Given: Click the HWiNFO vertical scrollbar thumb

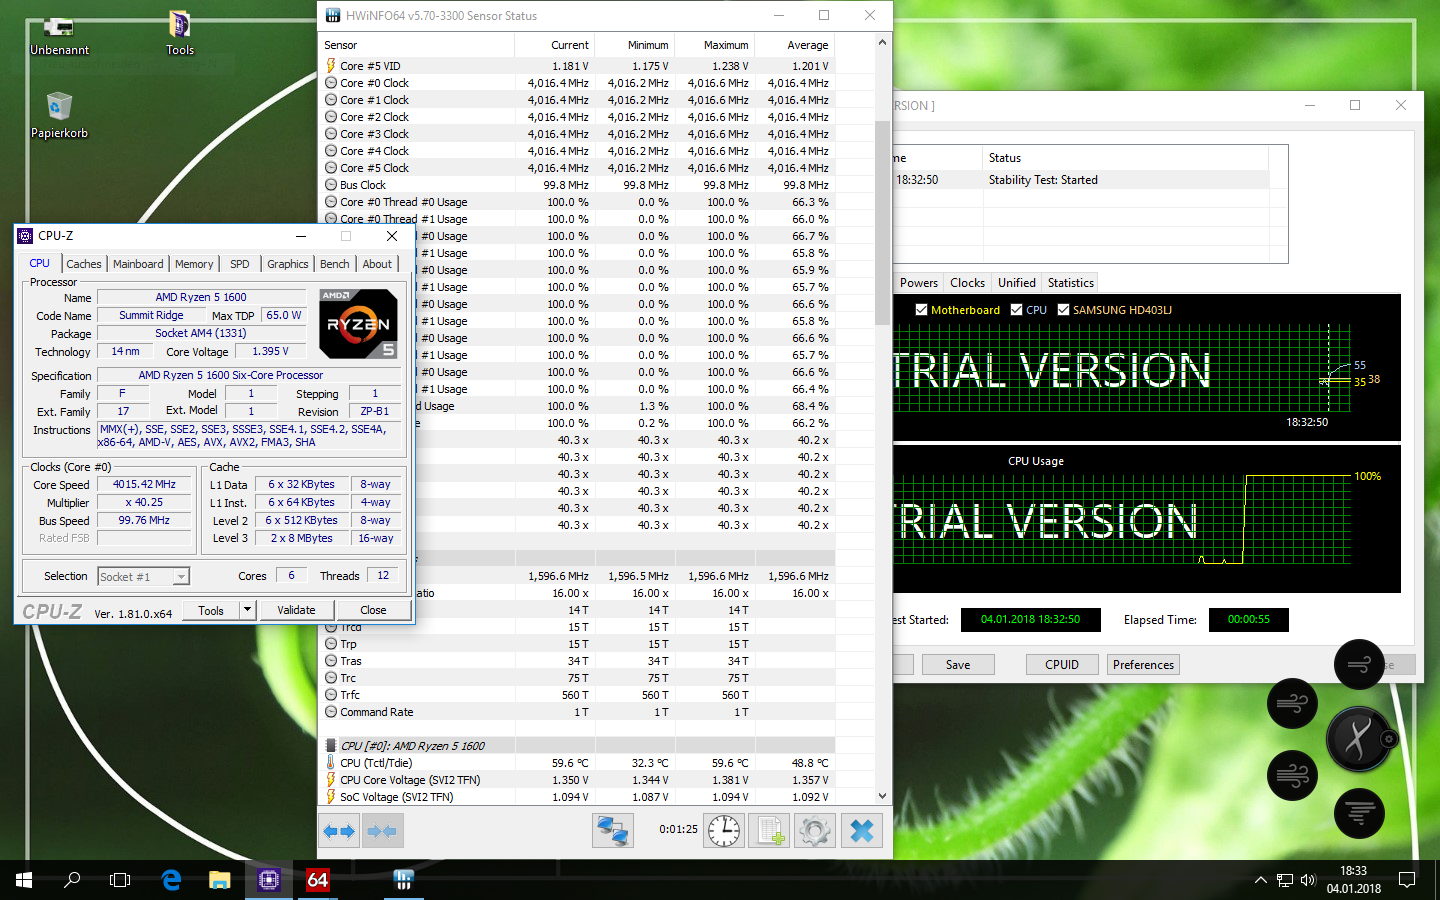Looking at the screenshot, I should point(882,222).
